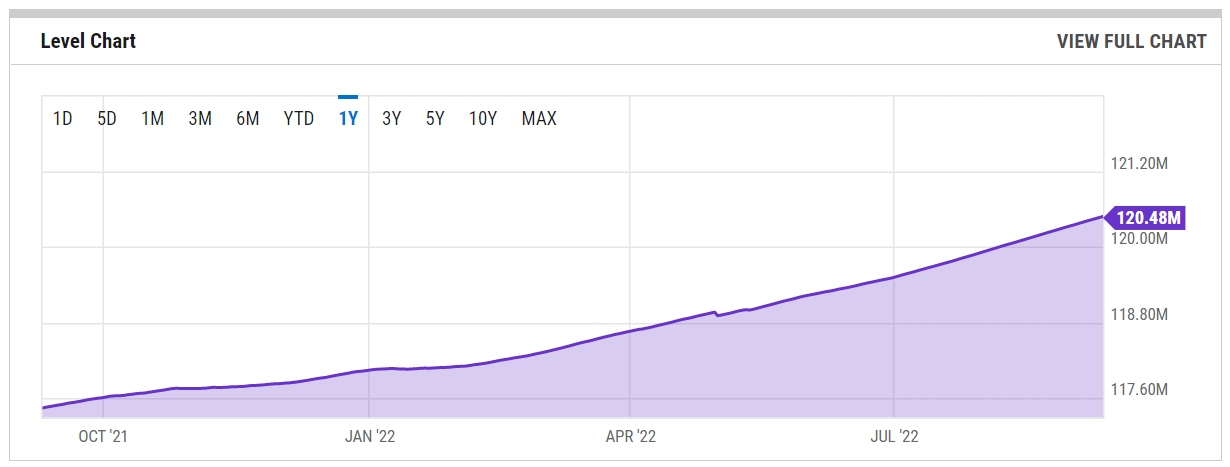Click the JUL '22 date label
Image resolution: width=1230 pixels, height=467 pixels.
coord(894,436)
